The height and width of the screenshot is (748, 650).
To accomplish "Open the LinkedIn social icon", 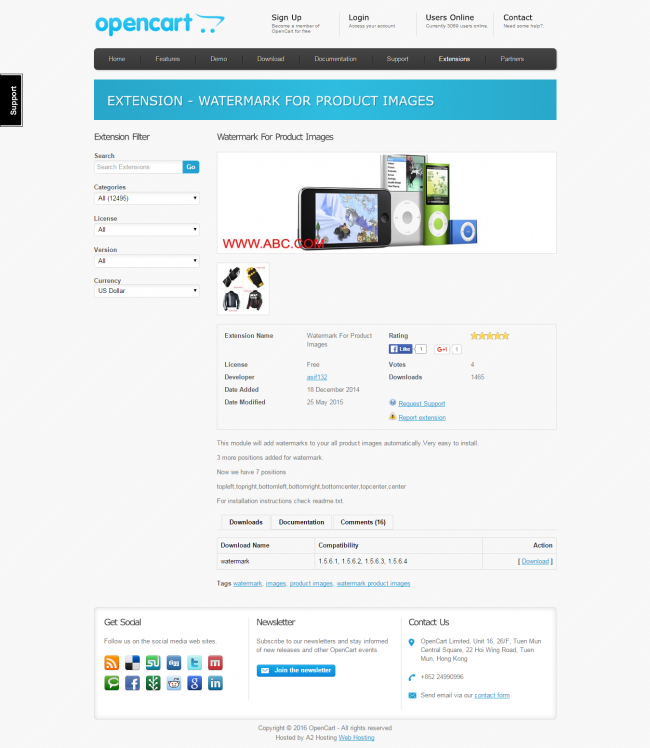I will [215, 683].
